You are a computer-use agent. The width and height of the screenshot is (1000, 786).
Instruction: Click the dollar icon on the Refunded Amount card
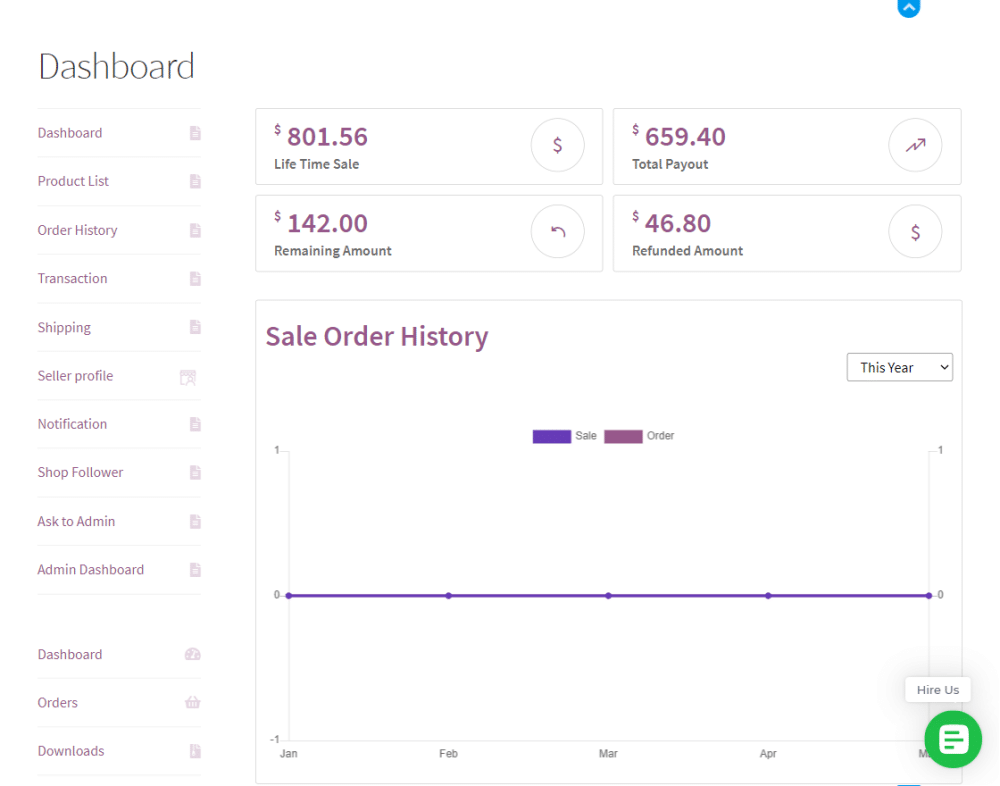pos(915,231)
